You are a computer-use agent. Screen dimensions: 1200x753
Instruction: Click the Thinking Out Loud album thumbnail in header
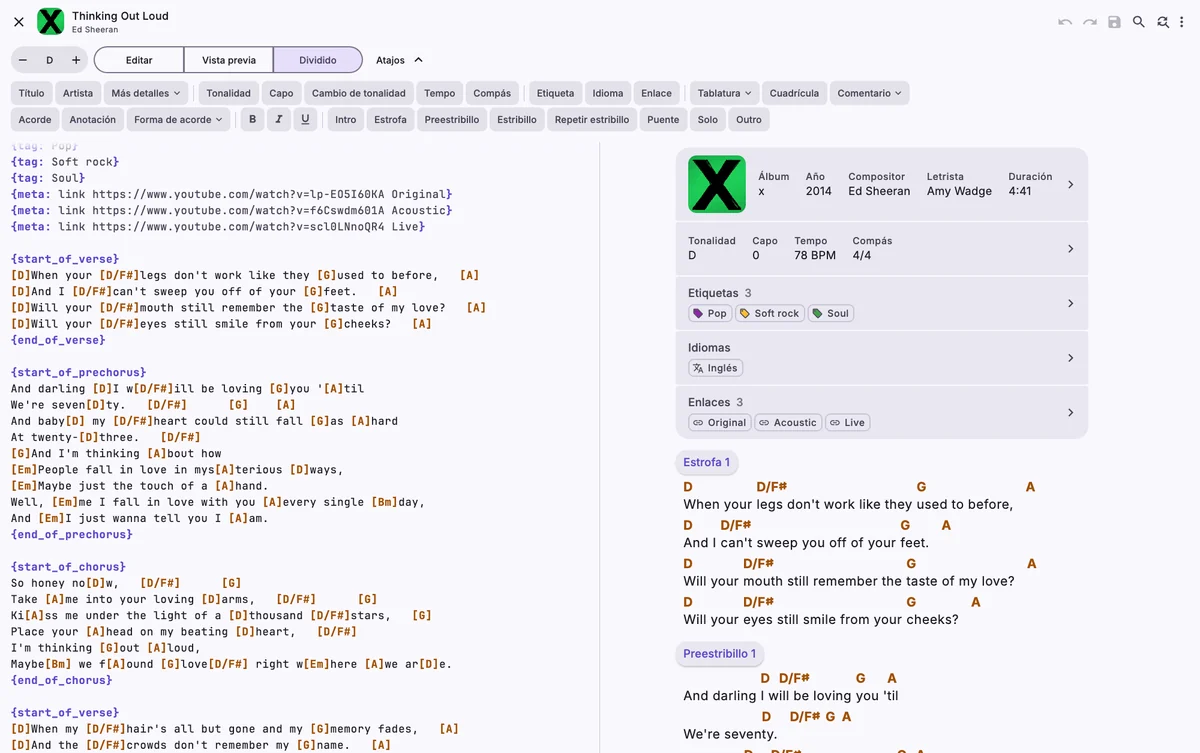[x=51, y=22]
